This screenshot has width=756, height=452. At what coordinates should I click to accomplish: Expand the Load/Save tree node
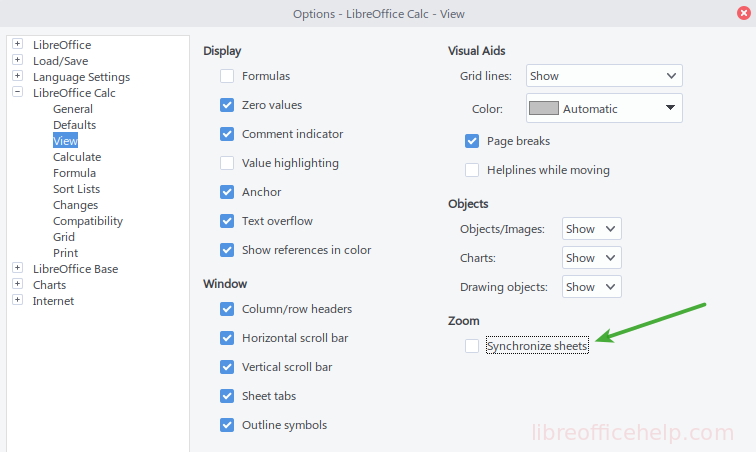point(17,60)
